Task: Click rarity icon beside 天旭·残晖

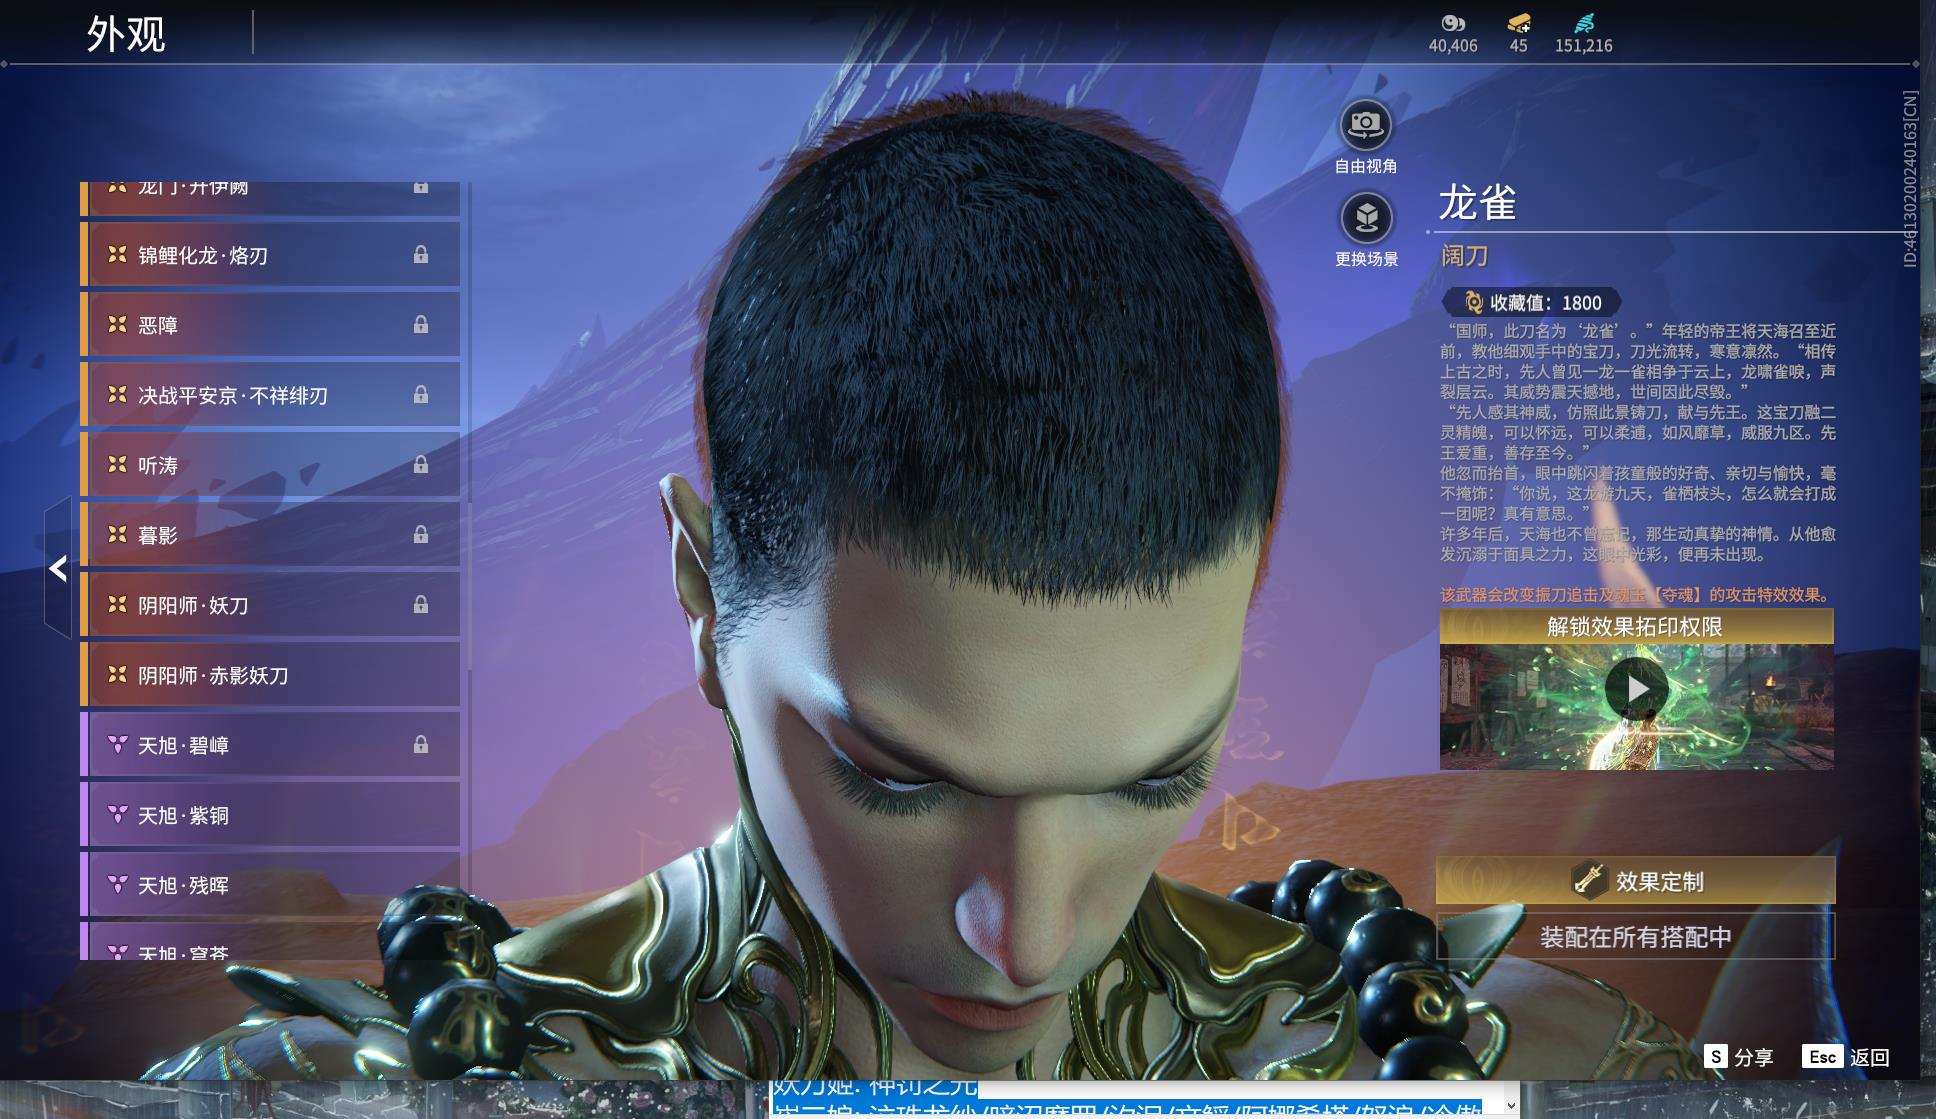Action: click(117, 884)
